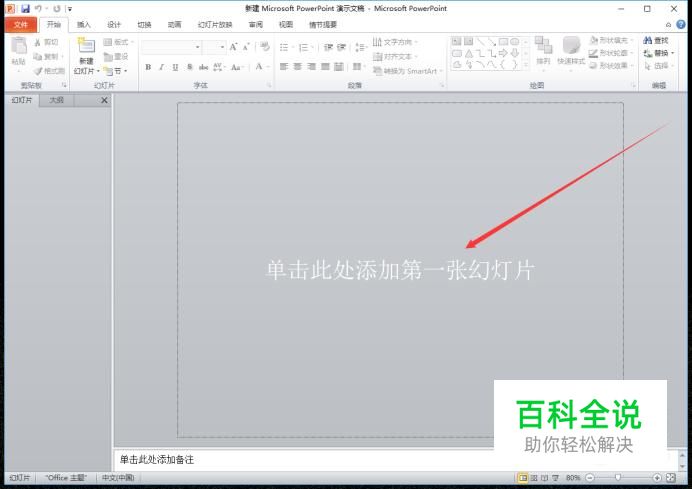The image size is (692, 489).
Task: Click the Cut scissors icon
Action: coord(38,42)
